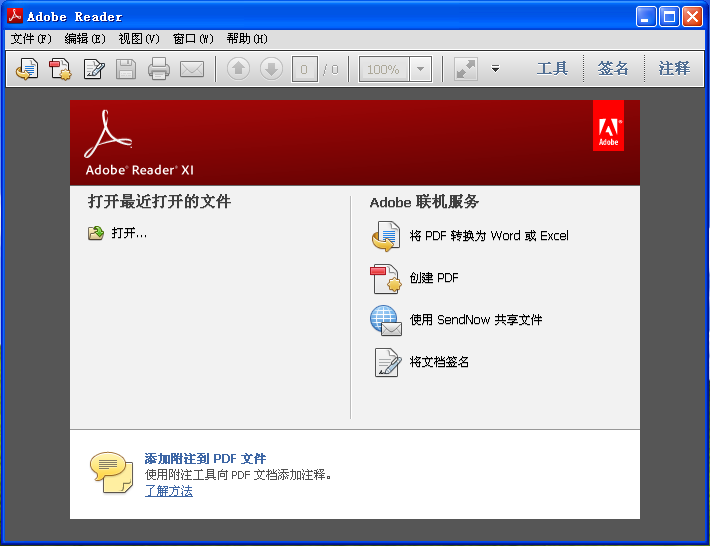
Task: Click 将 PDF 转换为 Word 或 Excel link
Action: point(489,236)
